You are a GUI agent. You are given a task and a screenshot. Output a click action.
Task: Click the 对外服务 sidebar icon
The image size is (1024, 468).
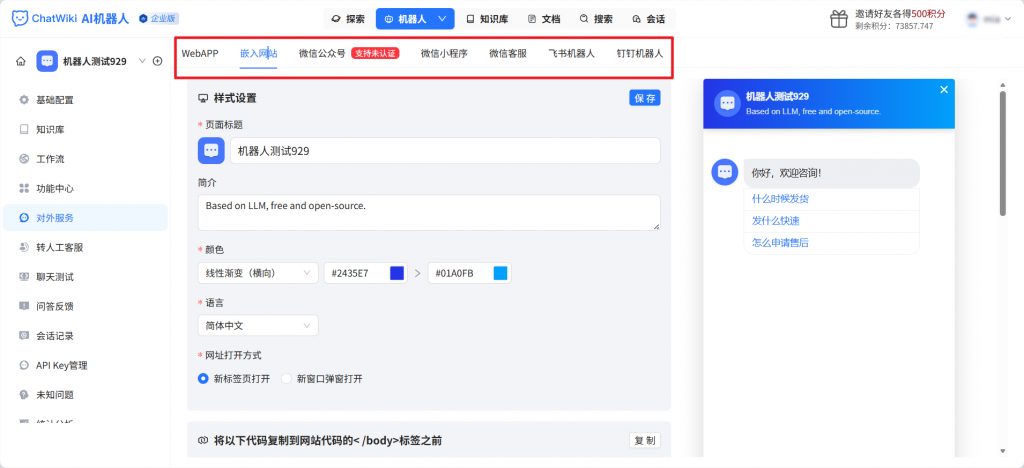click(24, 218)
